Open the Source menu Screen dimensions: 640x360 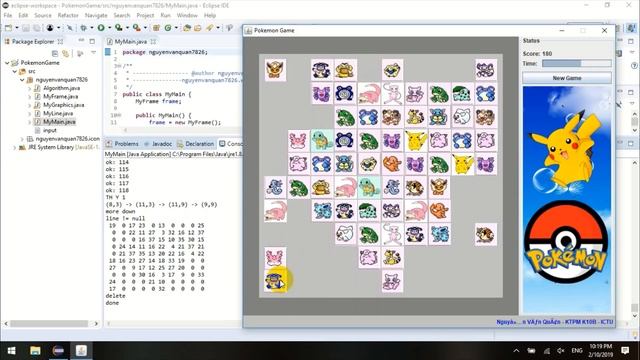[x=43, y=15]
